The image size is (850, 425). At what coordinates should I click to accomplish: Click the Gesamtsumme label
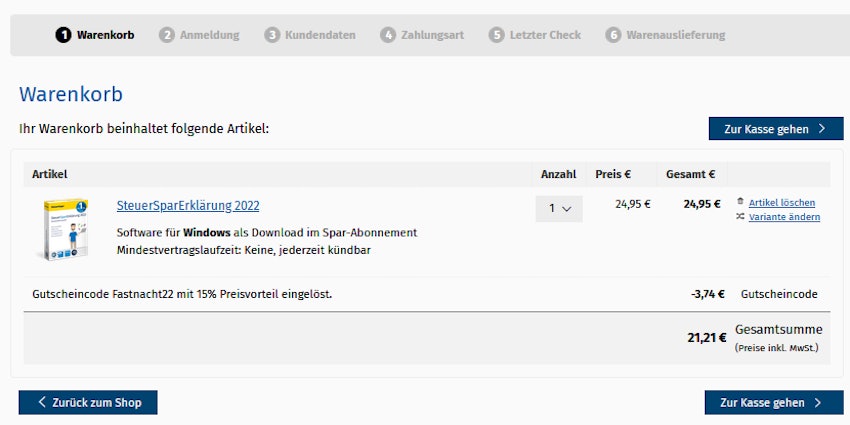coord(778,330)
